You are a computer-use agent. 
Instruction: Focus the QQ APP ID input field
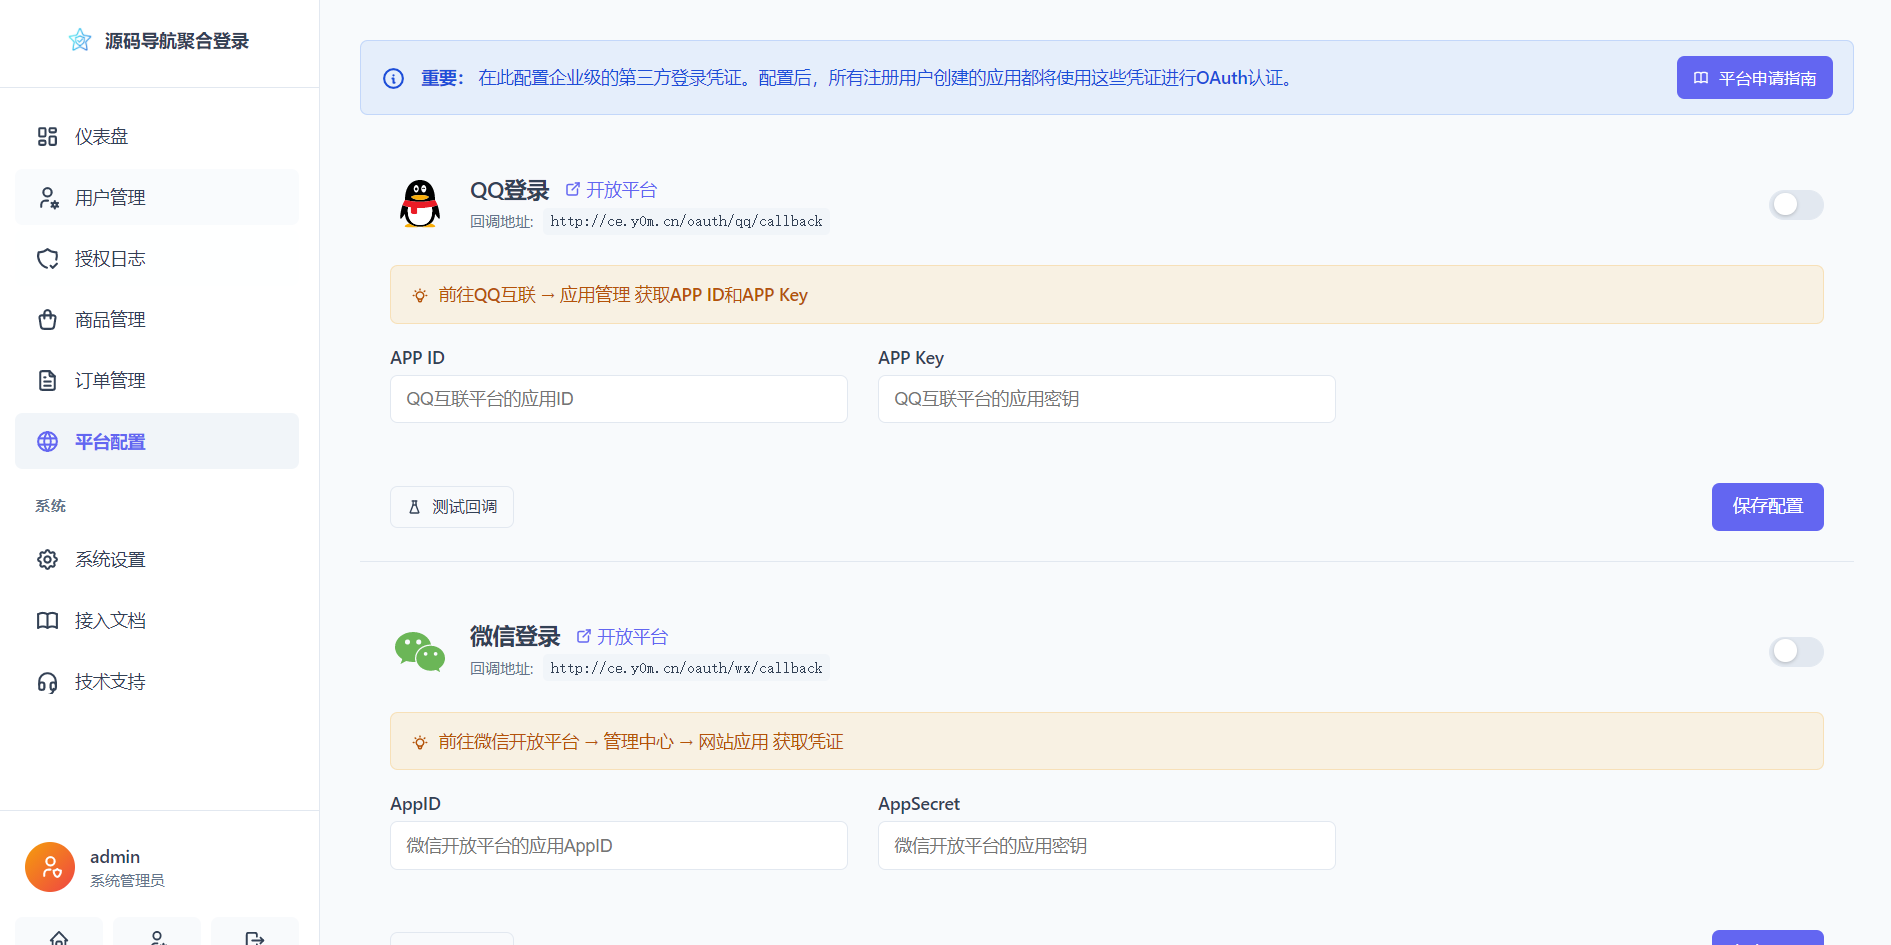click(x=618, y=399)
